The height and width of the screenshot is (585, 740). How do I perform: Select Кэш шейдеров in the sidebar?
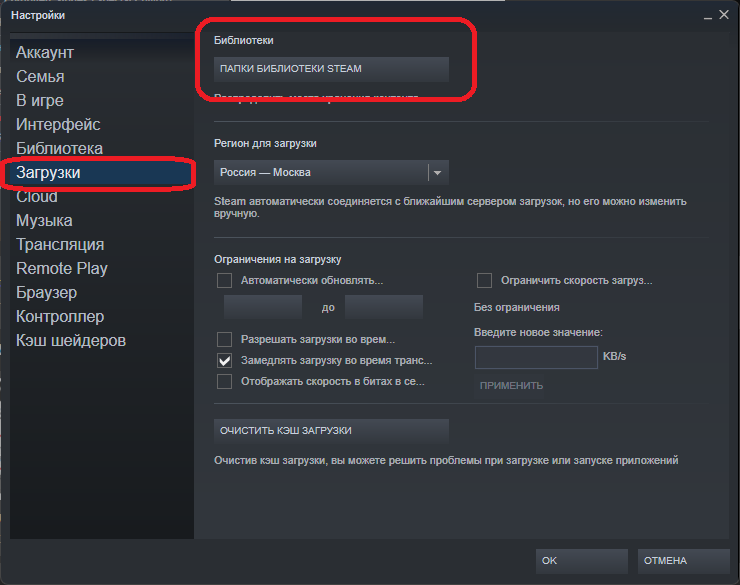71,340
